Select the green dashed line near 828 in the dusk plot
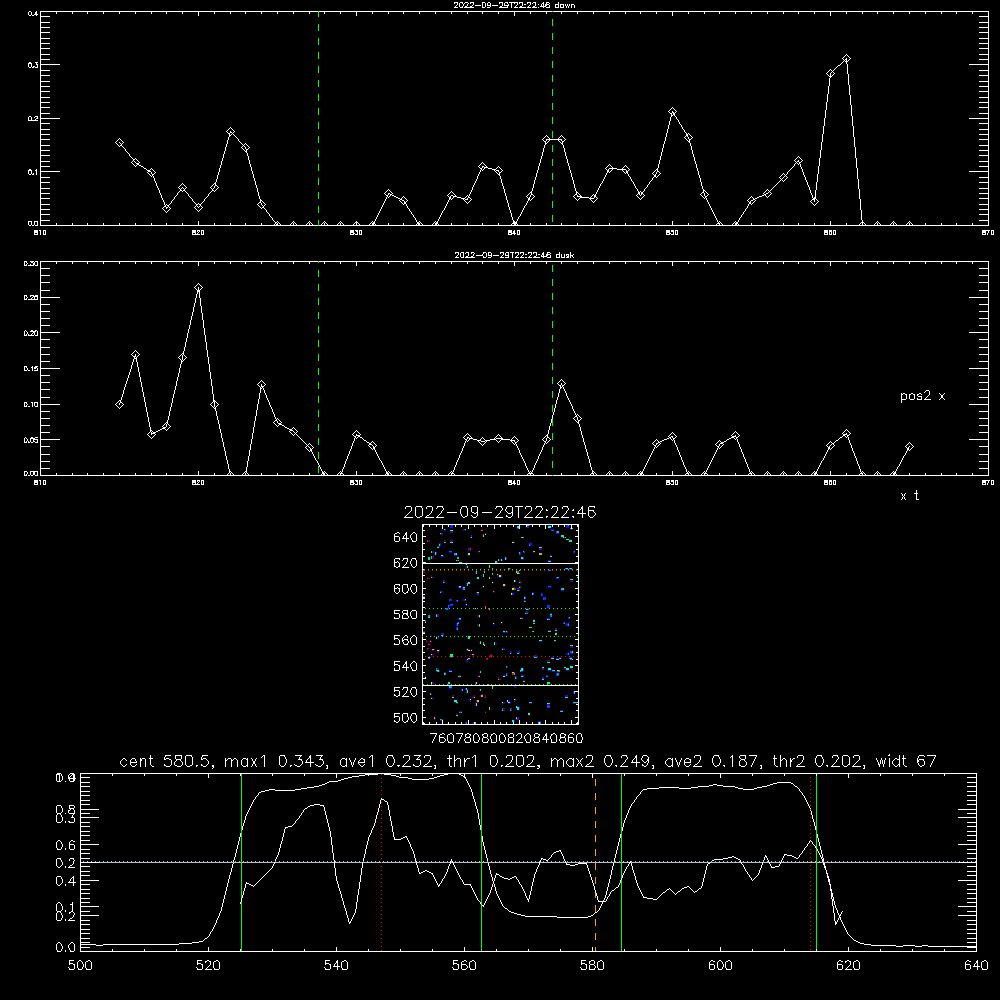This screenshot has width=1000, height=1000. coord(318,369)
